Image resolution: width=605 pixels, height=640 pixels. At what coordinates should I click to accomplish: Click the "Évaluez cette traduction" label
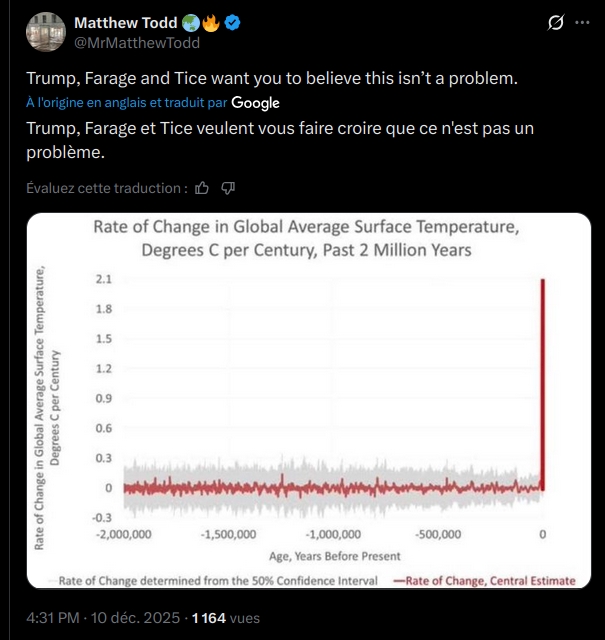pyautogui.click(x=106, y=187)
